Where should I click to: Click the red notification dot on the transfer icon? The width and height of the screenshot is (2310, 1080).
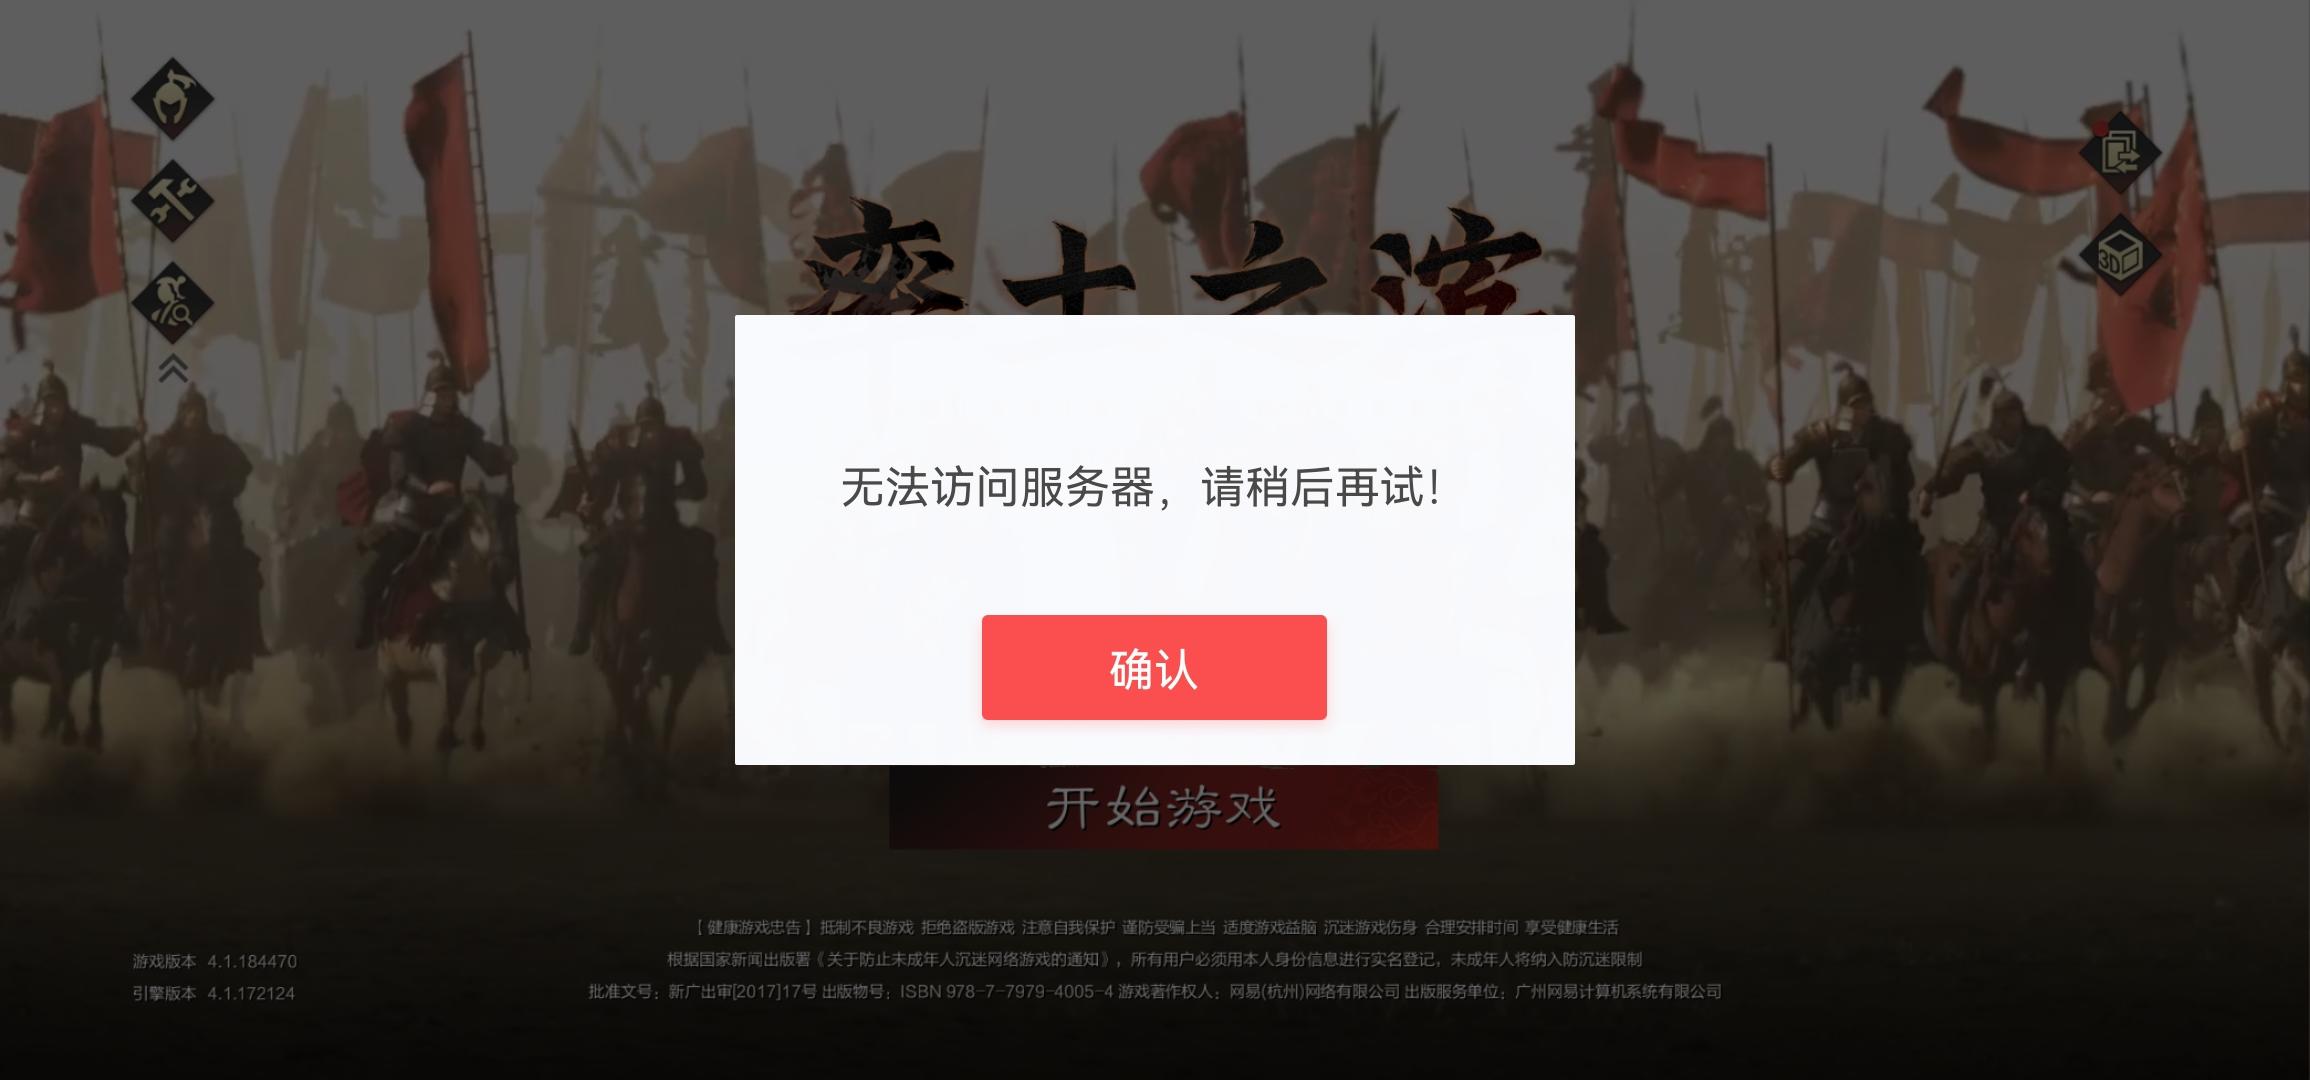(2099, 129)
